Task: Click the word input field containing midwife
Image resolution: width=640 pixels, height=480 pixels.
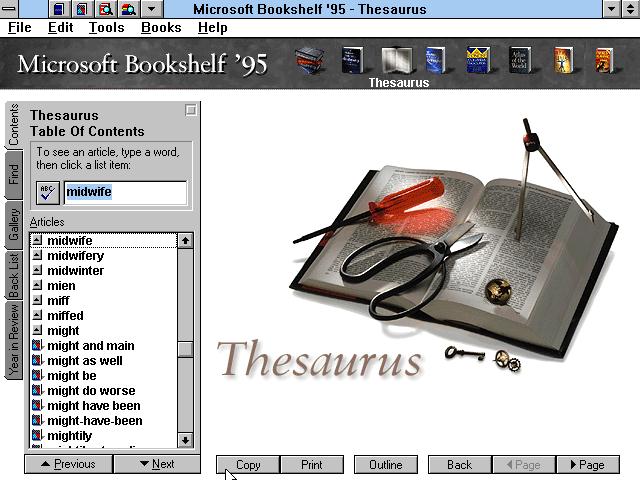Action: pos(125,193)
